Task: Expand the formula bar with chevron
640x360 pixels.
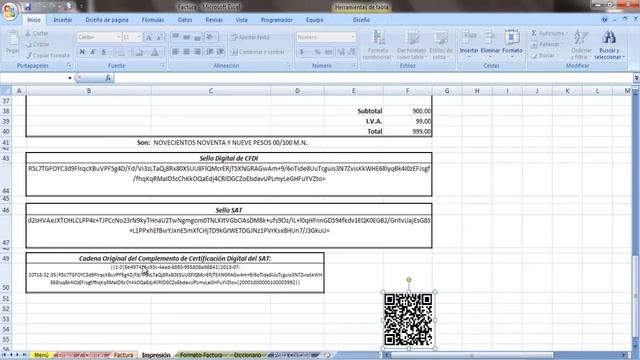Action: (636, 78)
